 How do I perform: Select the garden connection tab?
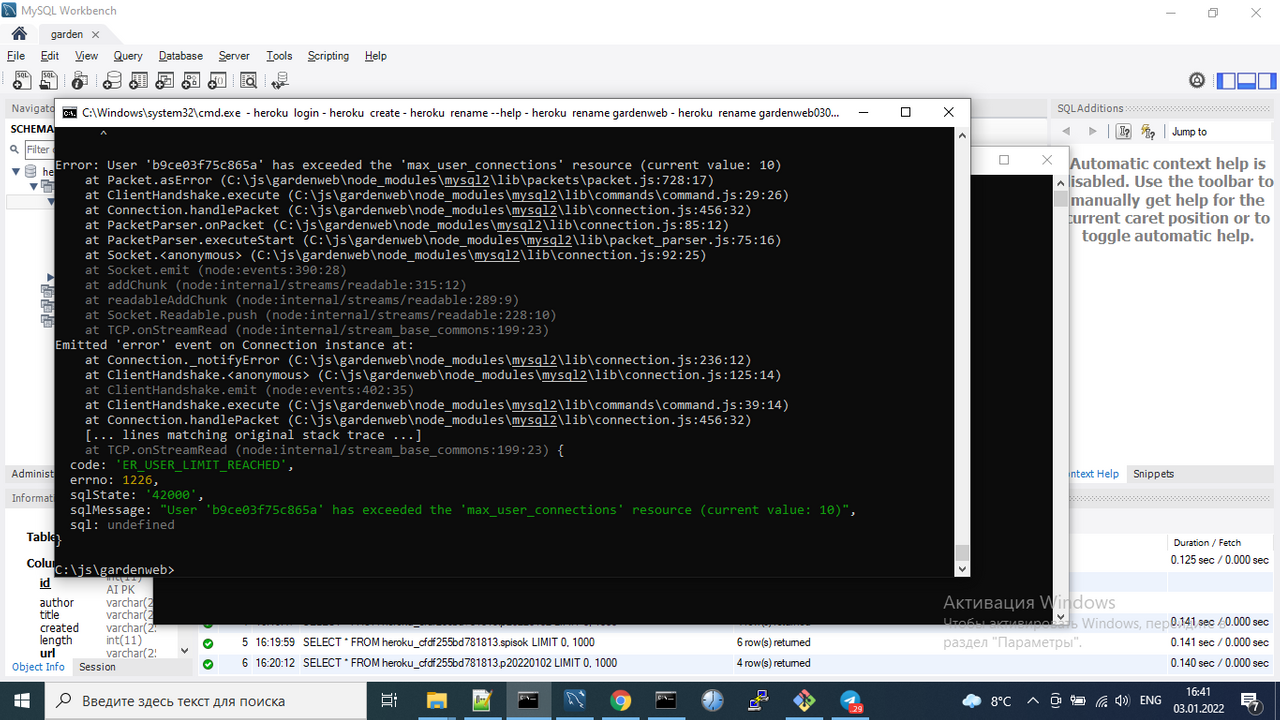click(67, 34)
